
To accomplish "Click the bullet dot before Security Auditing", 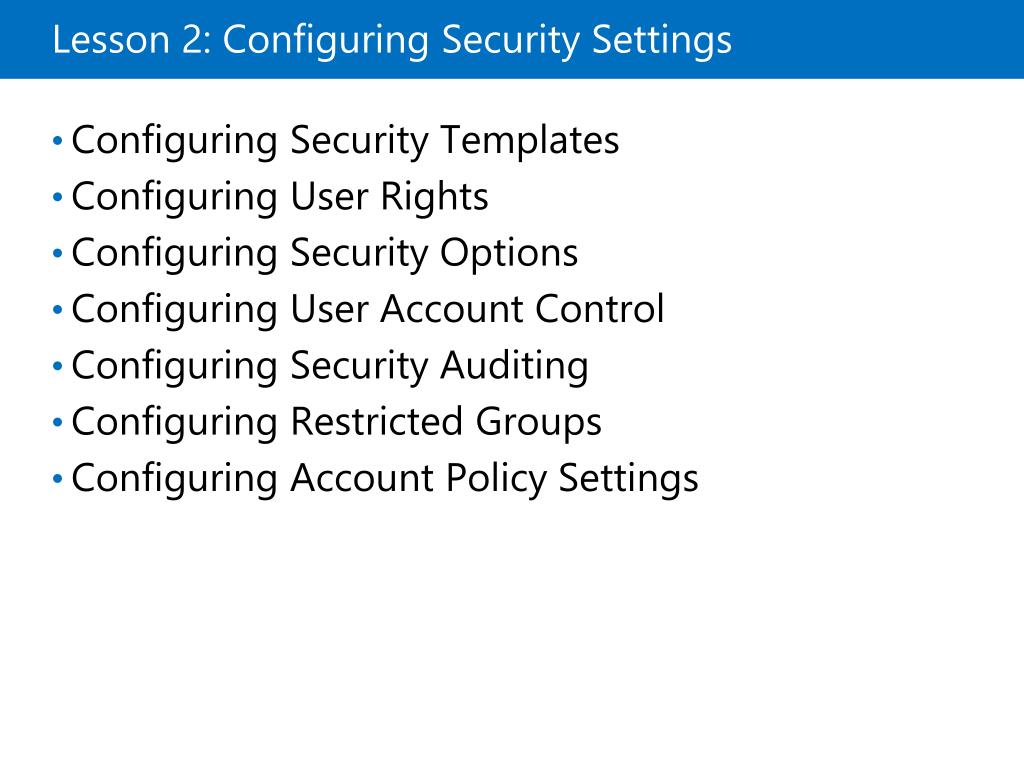I will point(57,365).
